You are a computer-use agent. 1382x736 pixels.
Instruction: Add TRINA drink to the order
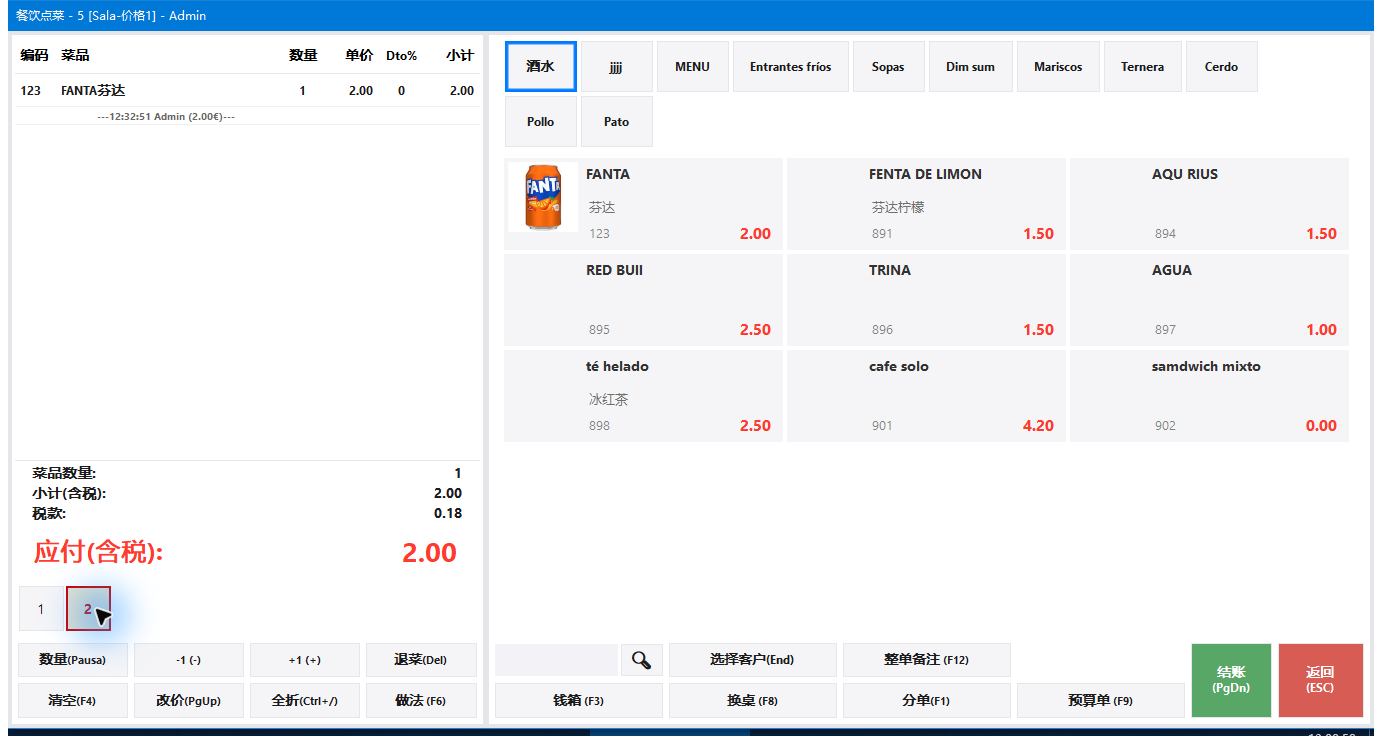[x=926, y=300]
